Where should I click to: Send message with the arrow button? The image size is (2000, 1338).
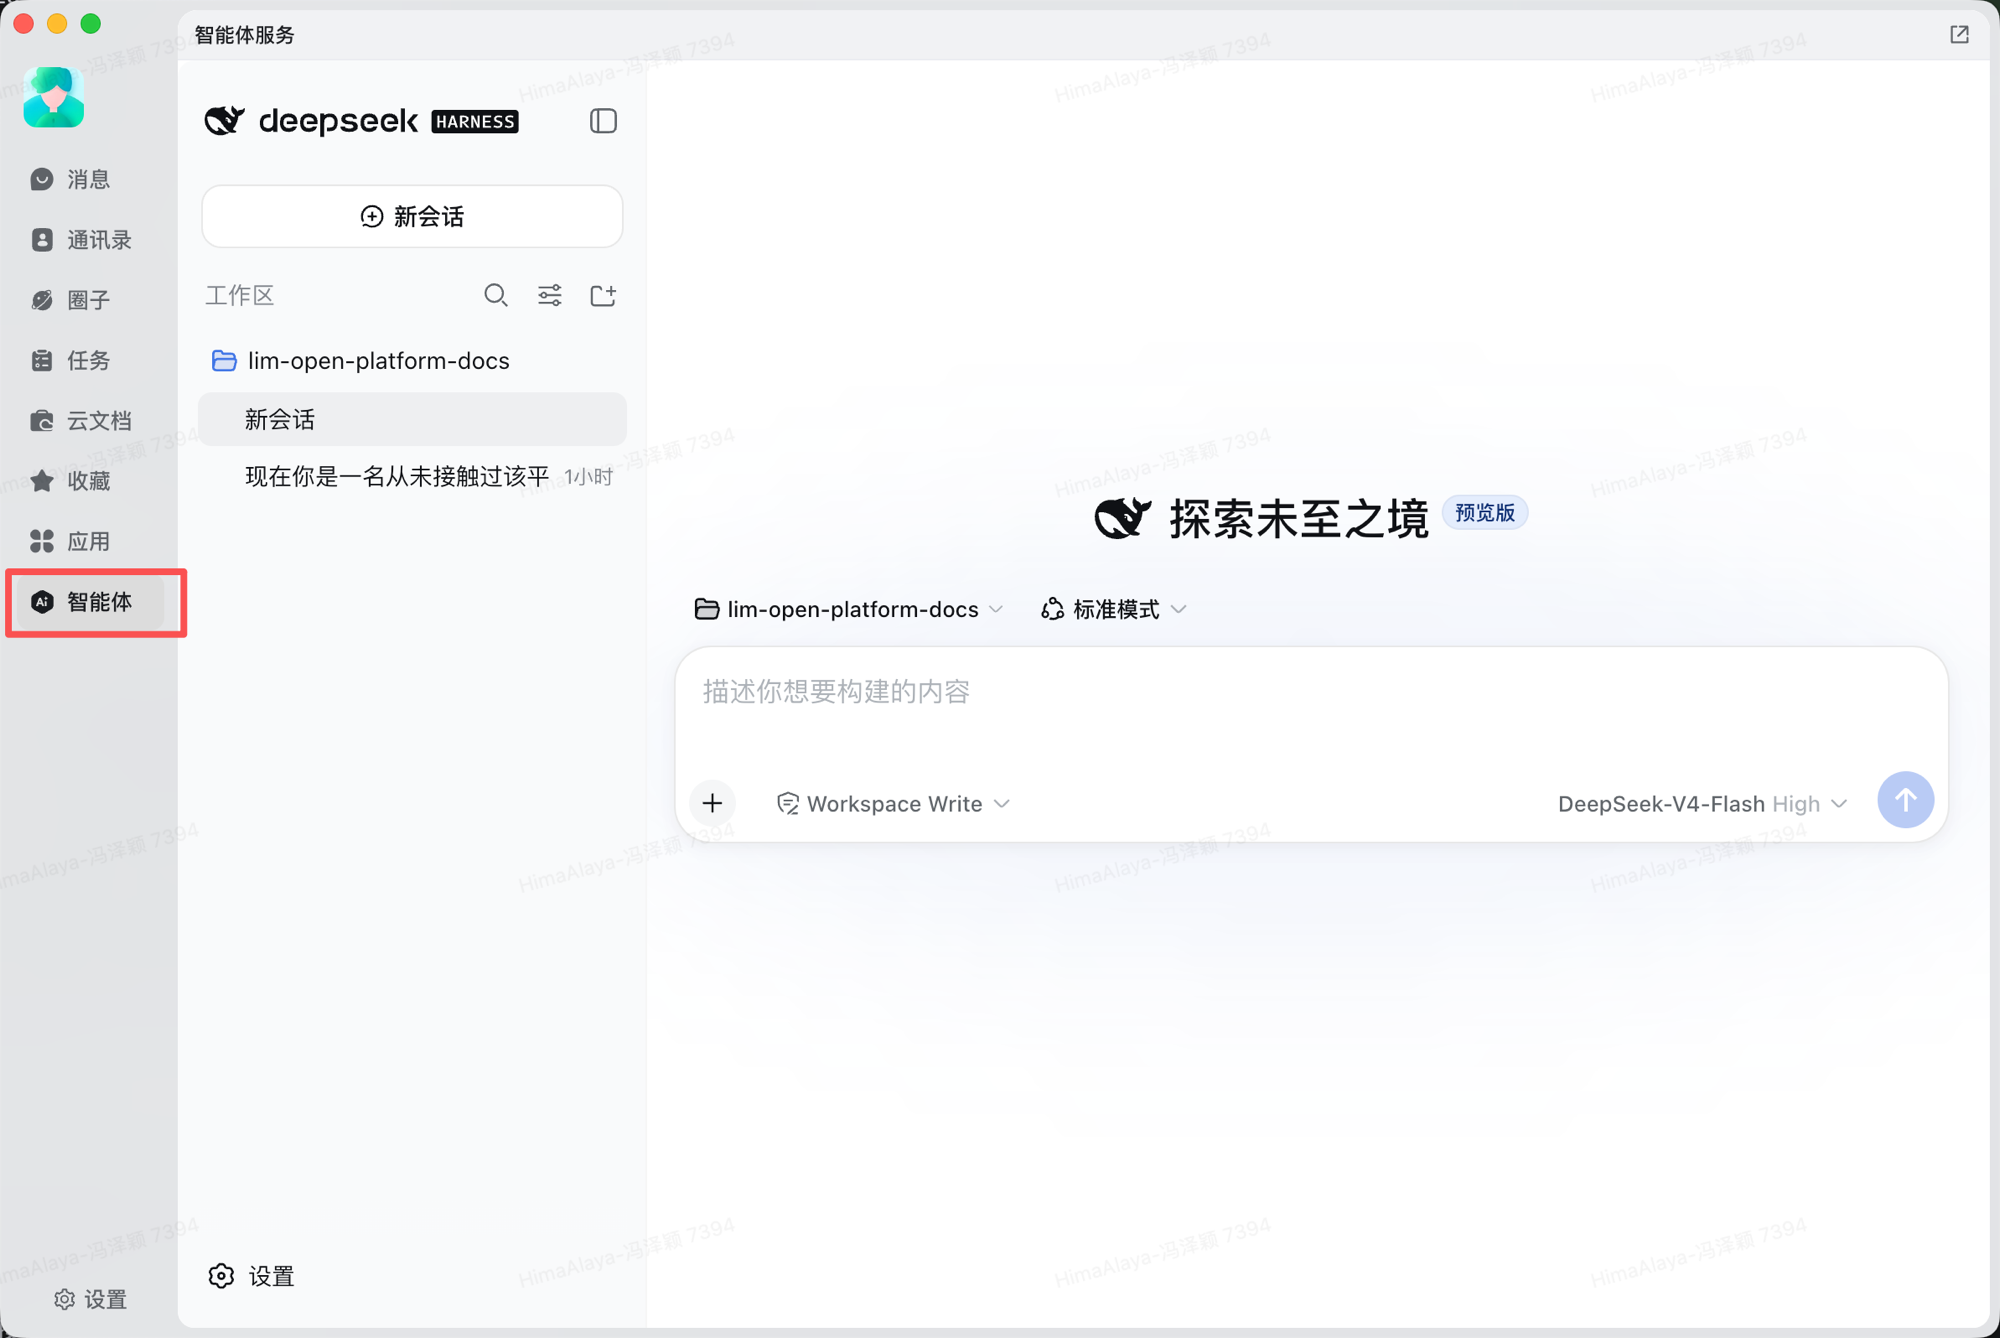[x=1905, y=800]
